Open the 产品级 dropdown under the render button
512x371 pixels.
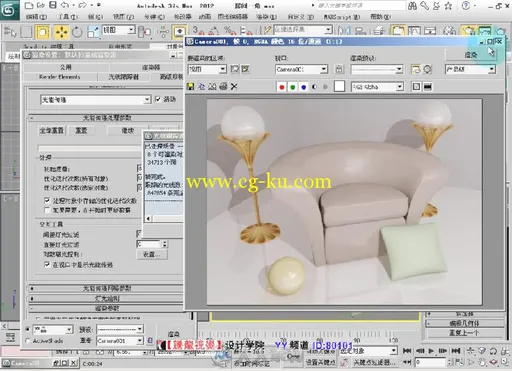(470, 69)
